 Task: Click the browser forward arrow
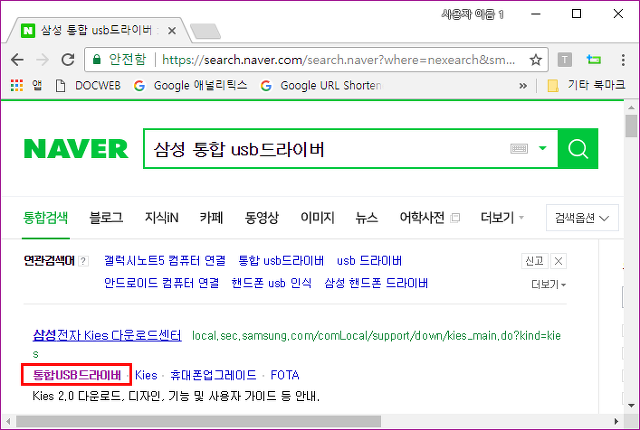click(42, 60)
